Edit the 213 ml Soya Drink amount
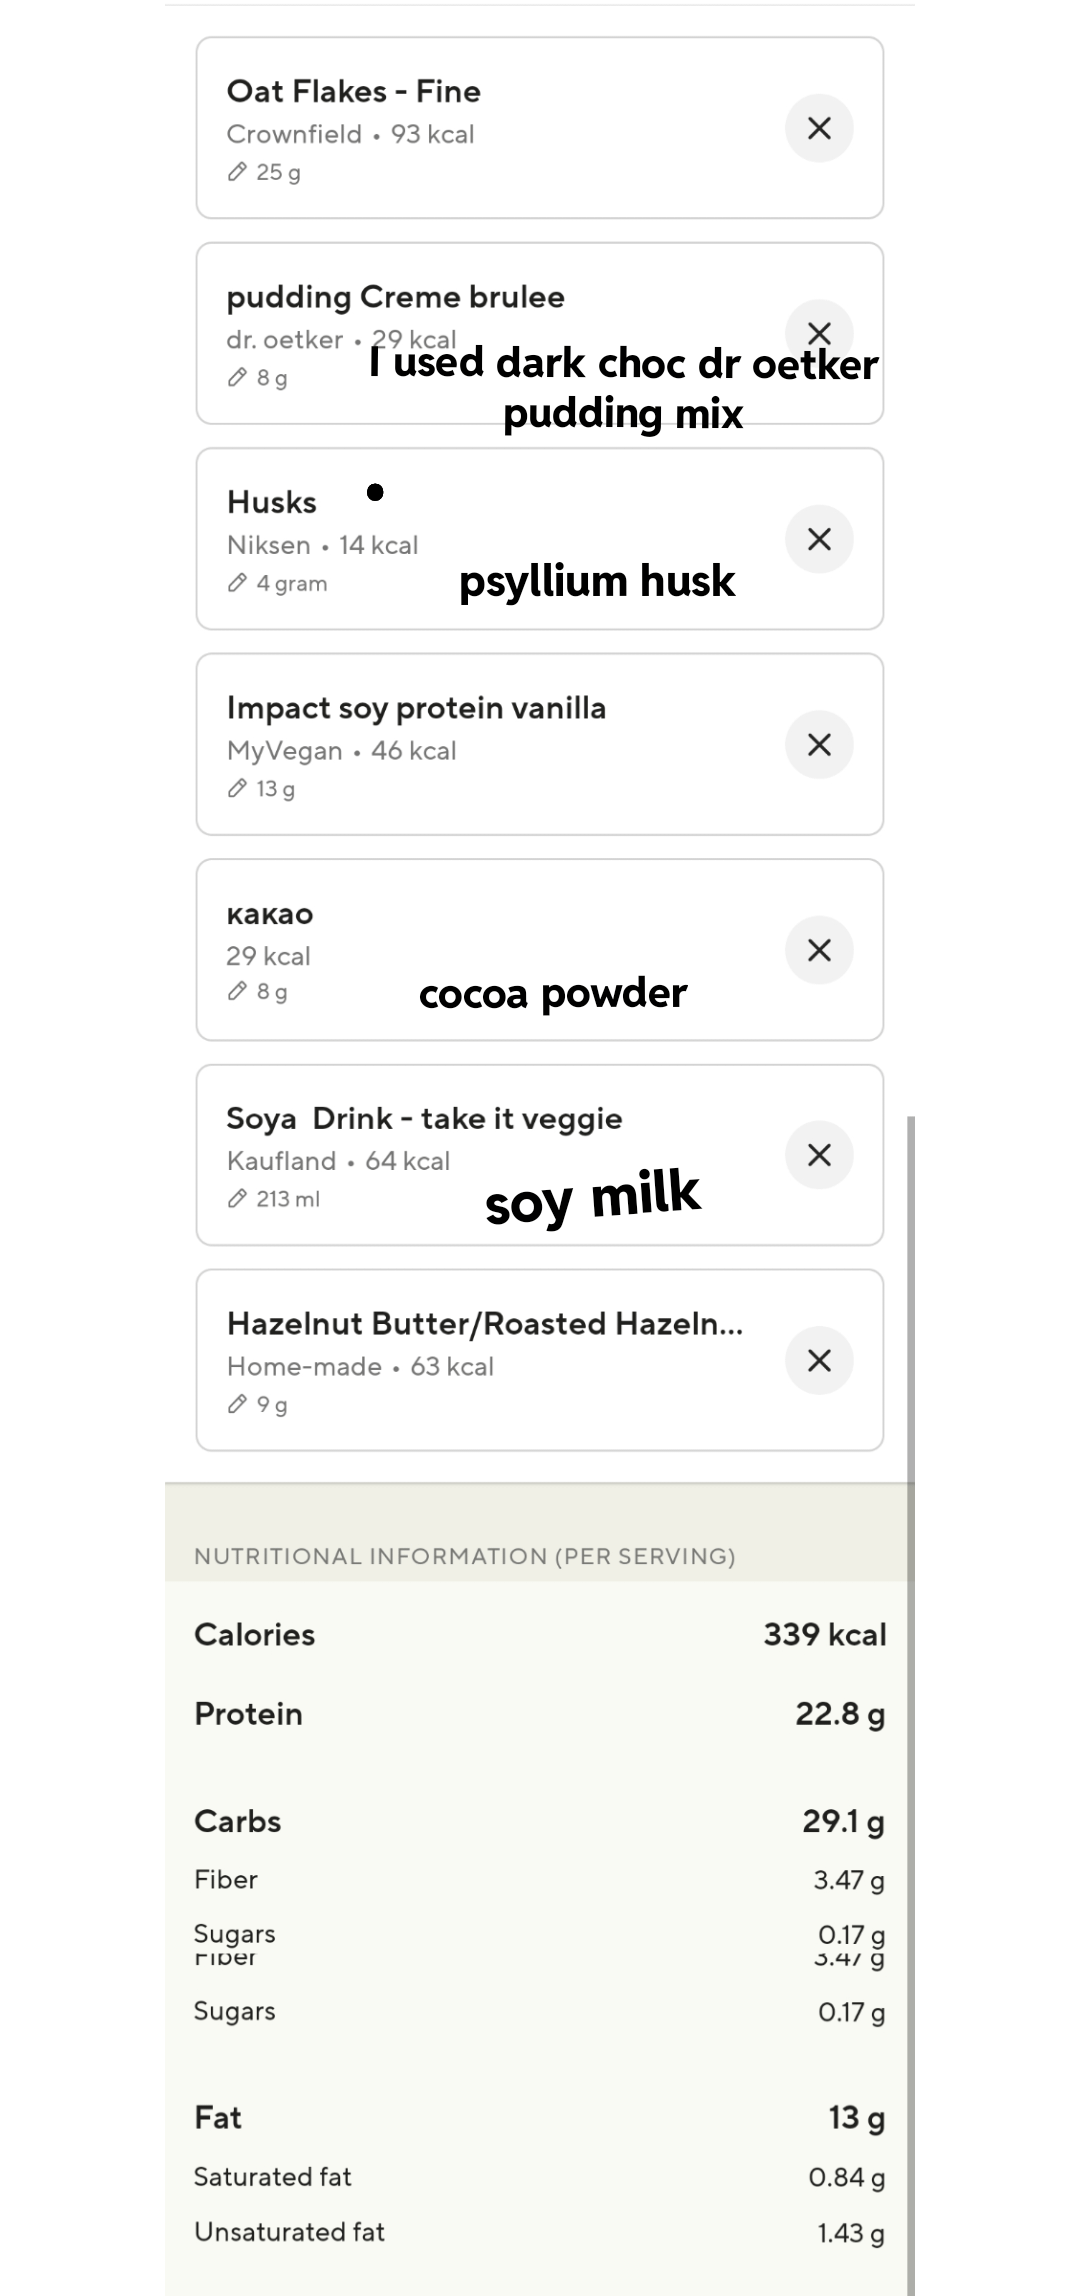Image resolution: width=1080 pixels, height=2296 pixels. coord(274,1198)
